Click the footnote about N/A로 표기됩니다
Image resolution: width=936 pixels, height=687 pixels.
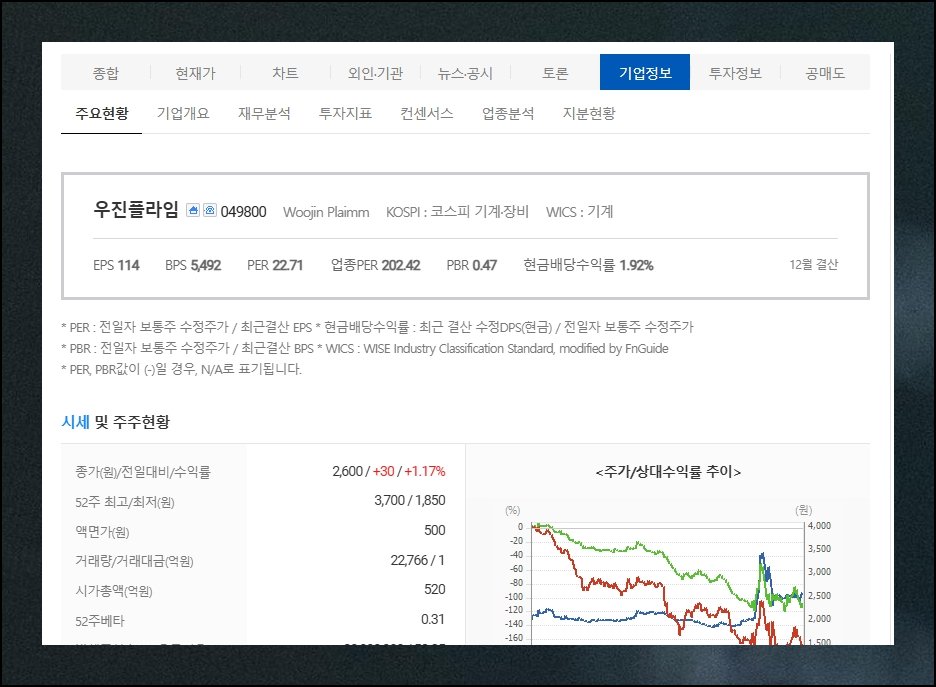(181, 369)
